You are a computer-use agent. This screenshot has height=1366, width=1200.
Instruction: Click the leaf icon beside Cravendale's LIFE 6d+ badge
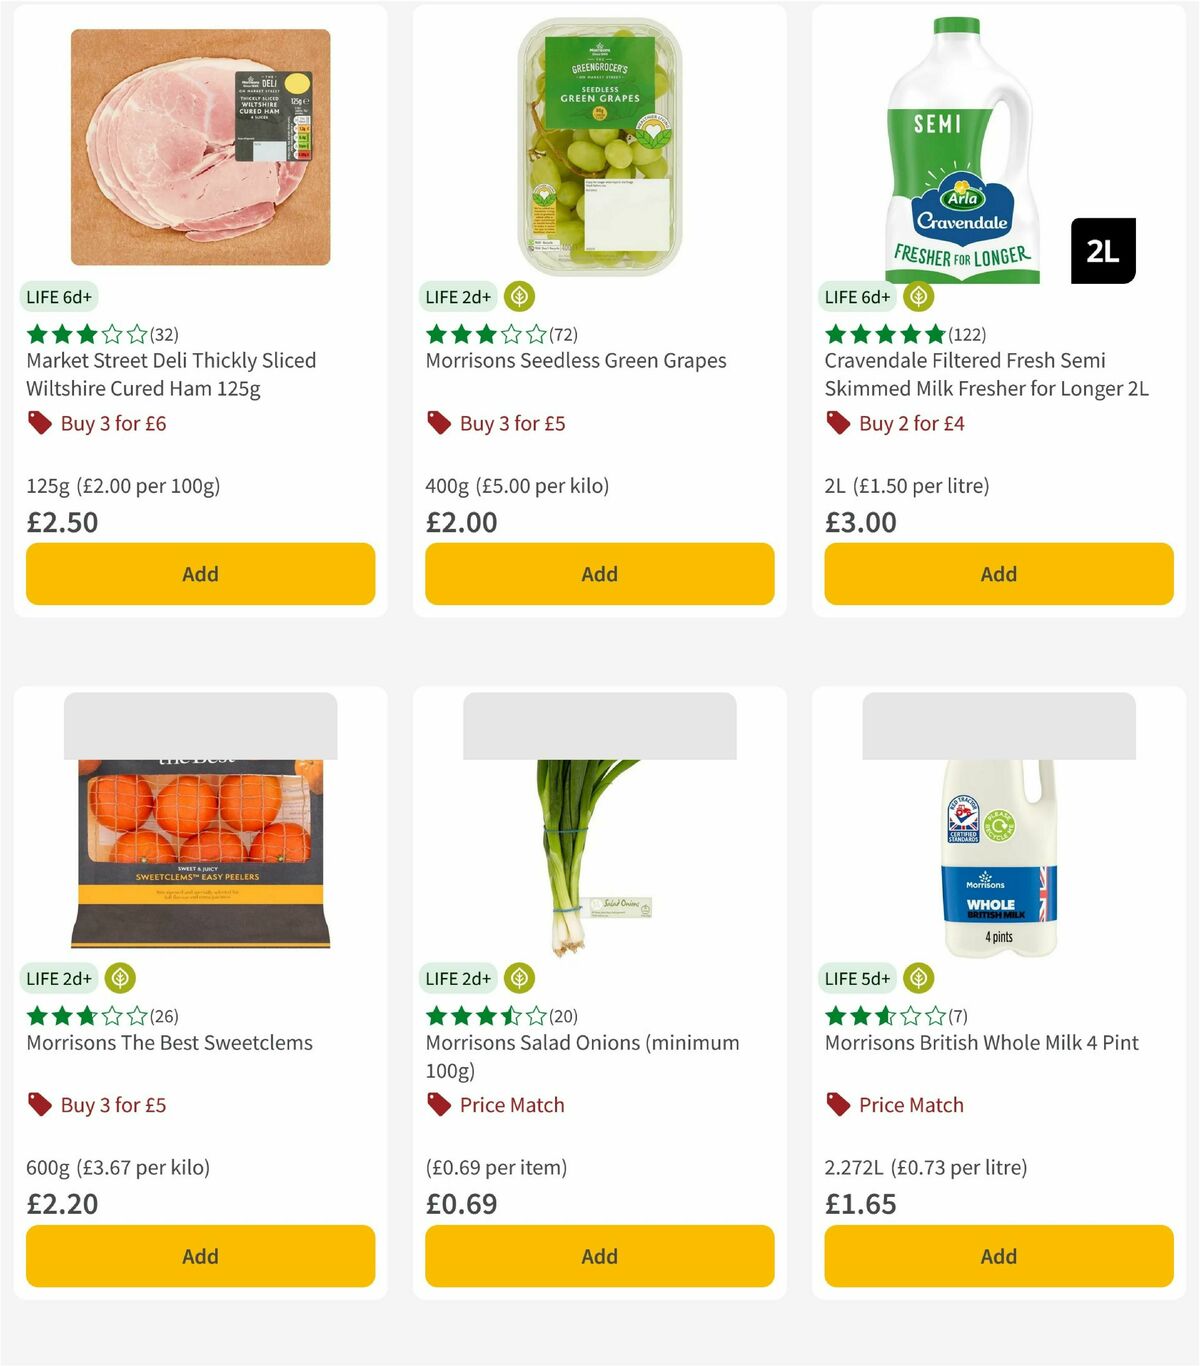tap(918, 296)
